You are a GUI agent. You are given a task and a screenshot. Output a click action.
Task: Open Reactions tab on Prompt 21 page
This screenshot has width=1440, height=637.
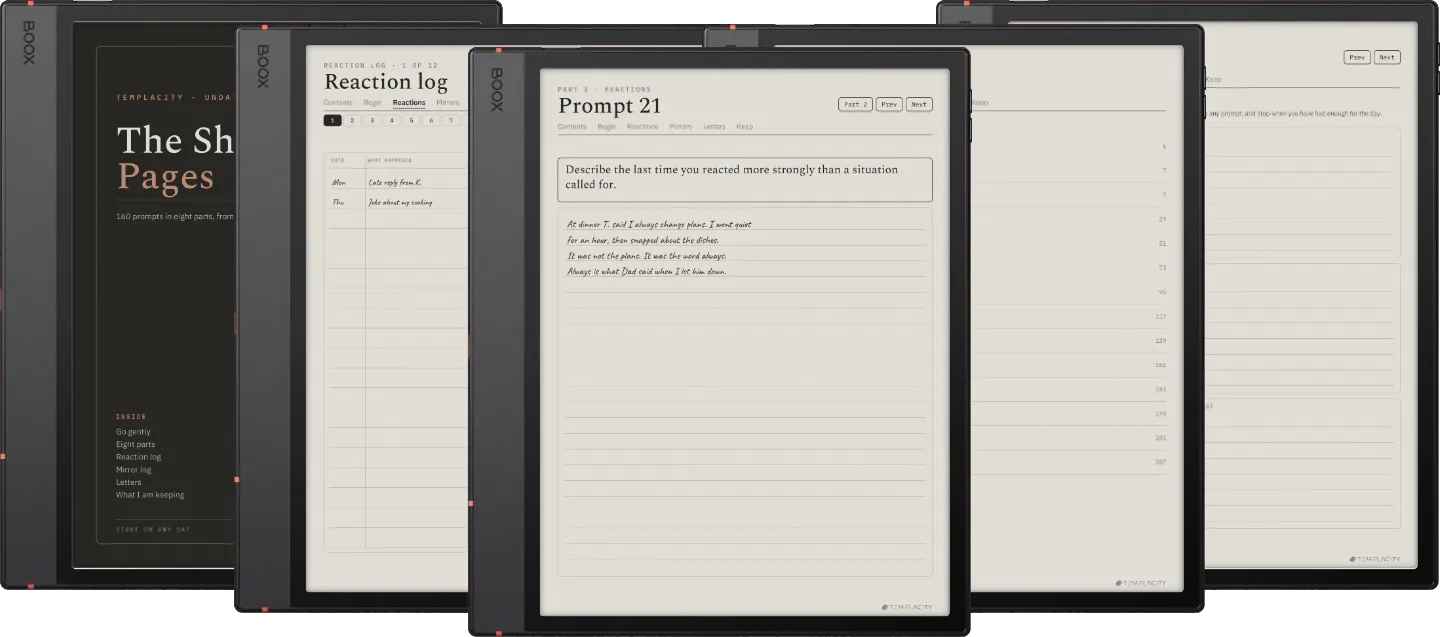click(642, 127)
